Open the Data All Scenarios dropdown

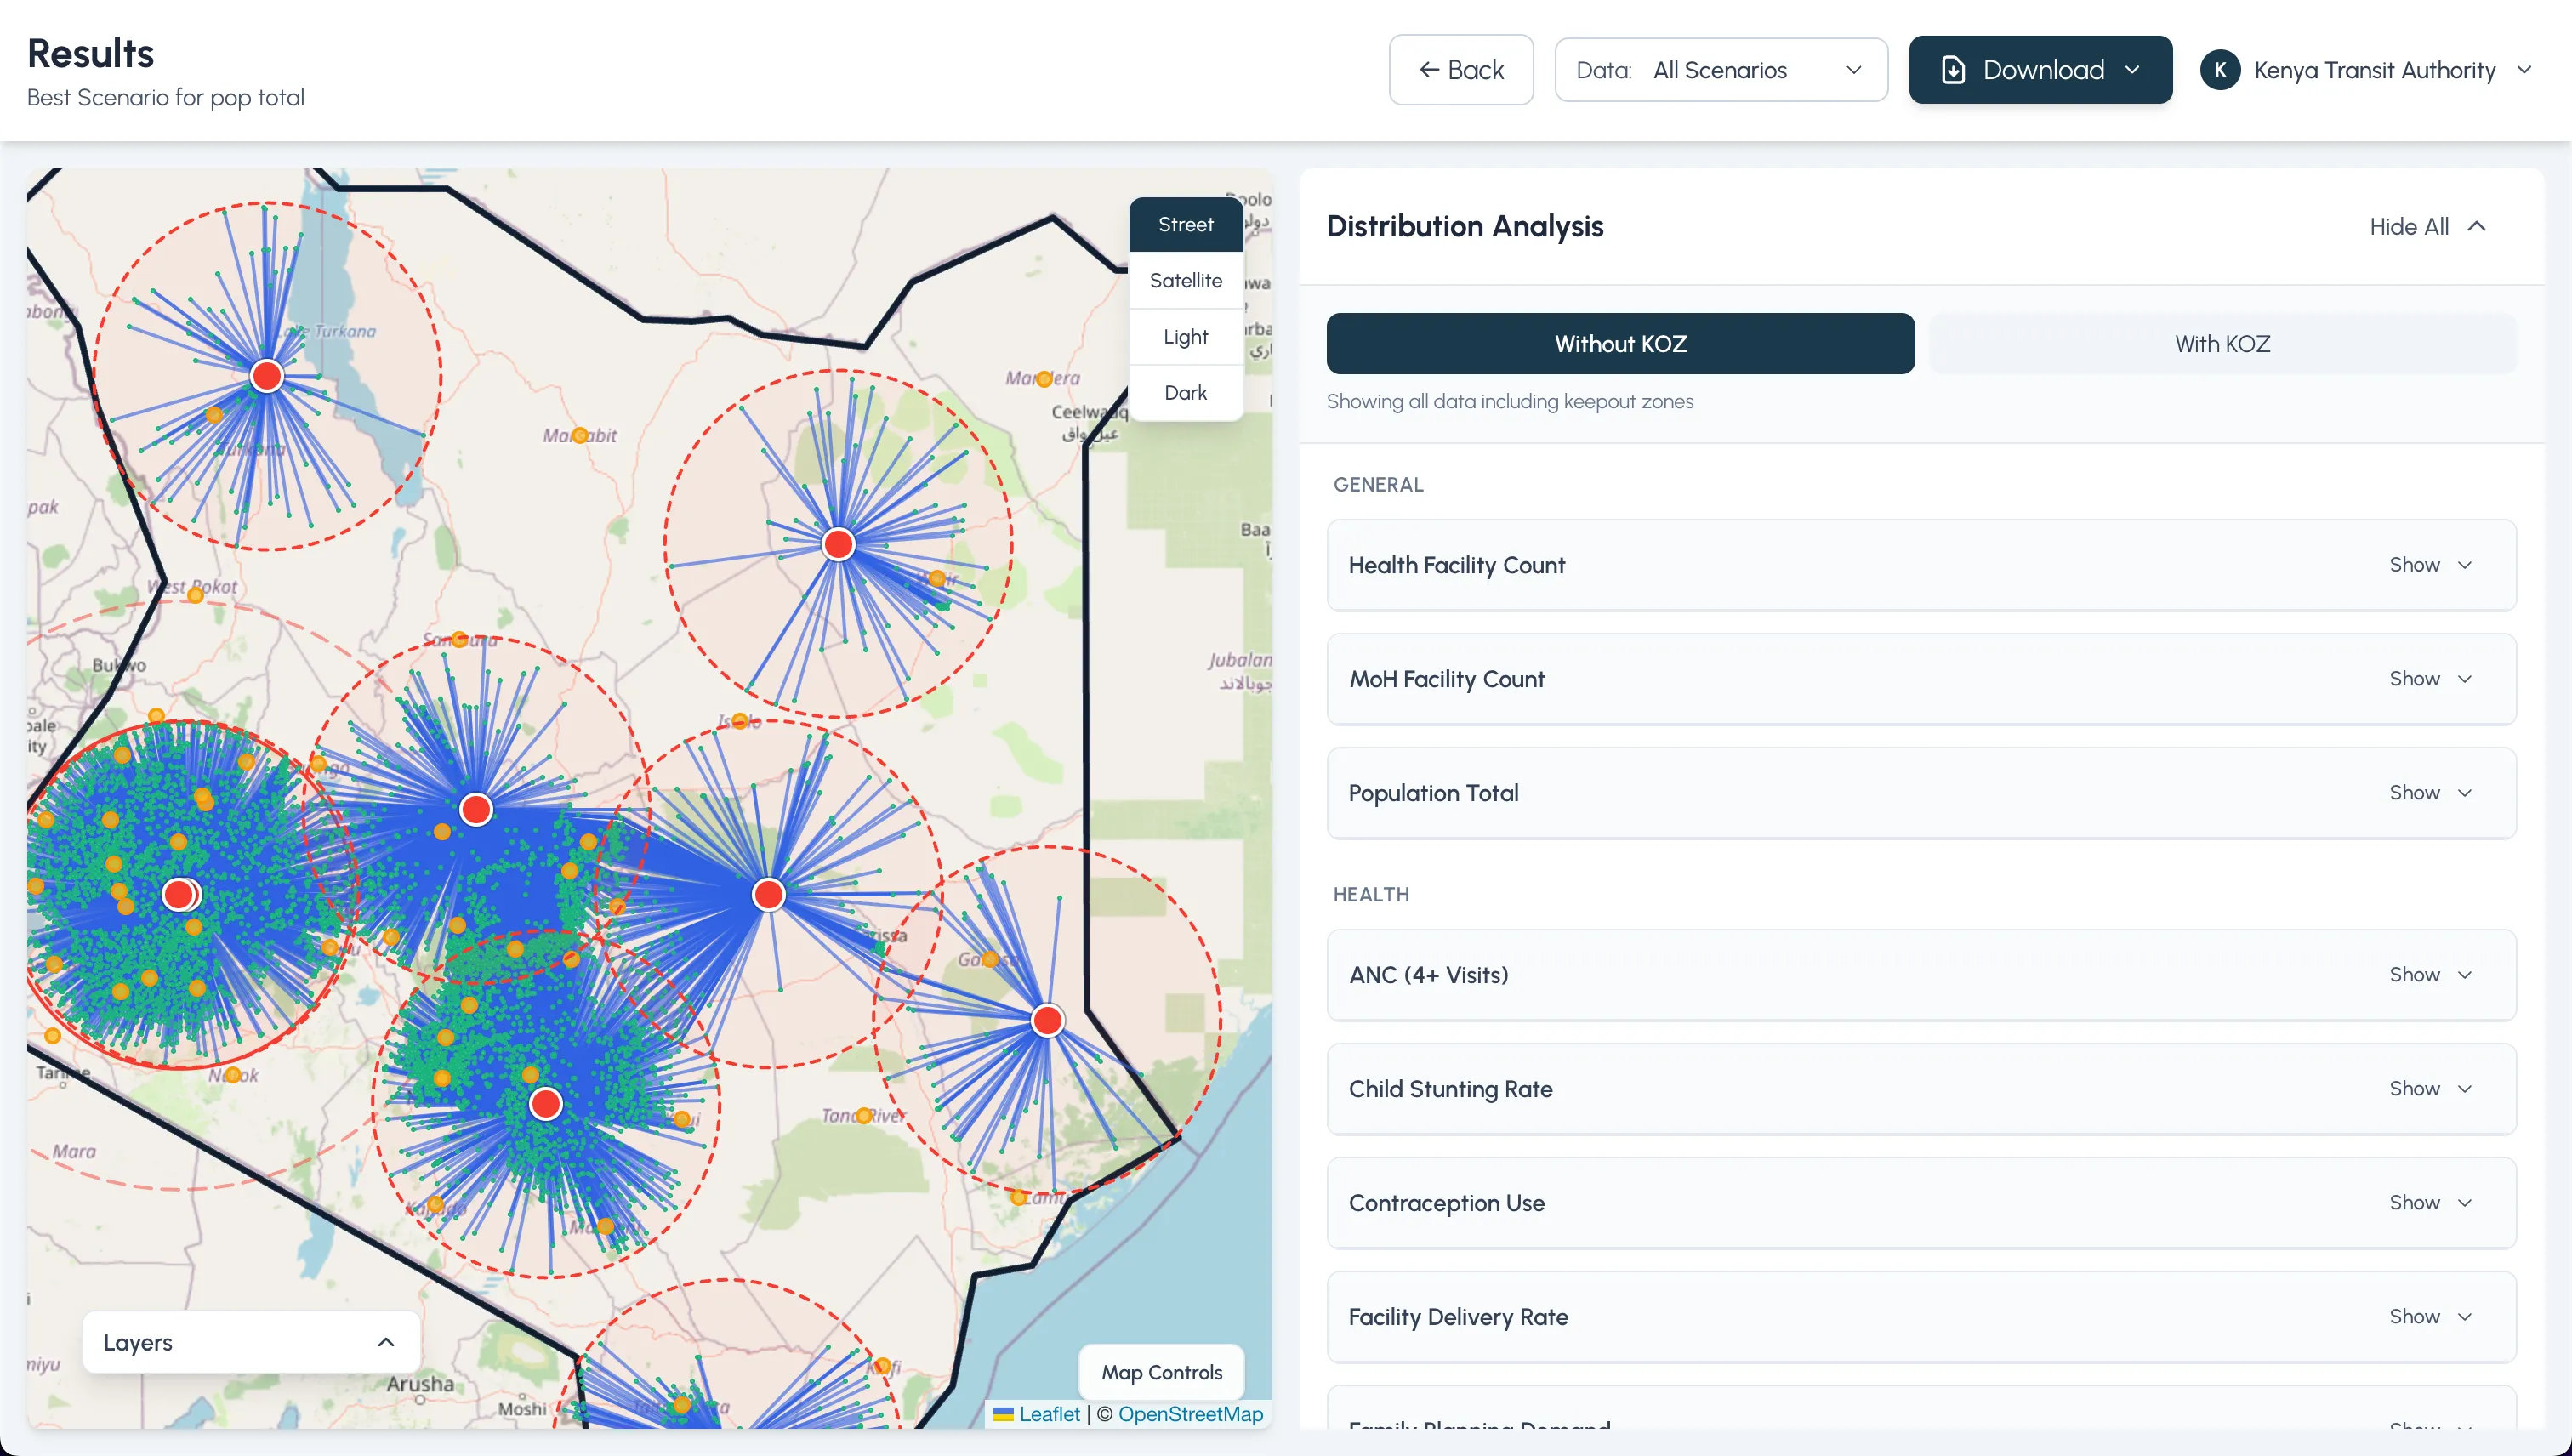click(x=1720, y=70)
